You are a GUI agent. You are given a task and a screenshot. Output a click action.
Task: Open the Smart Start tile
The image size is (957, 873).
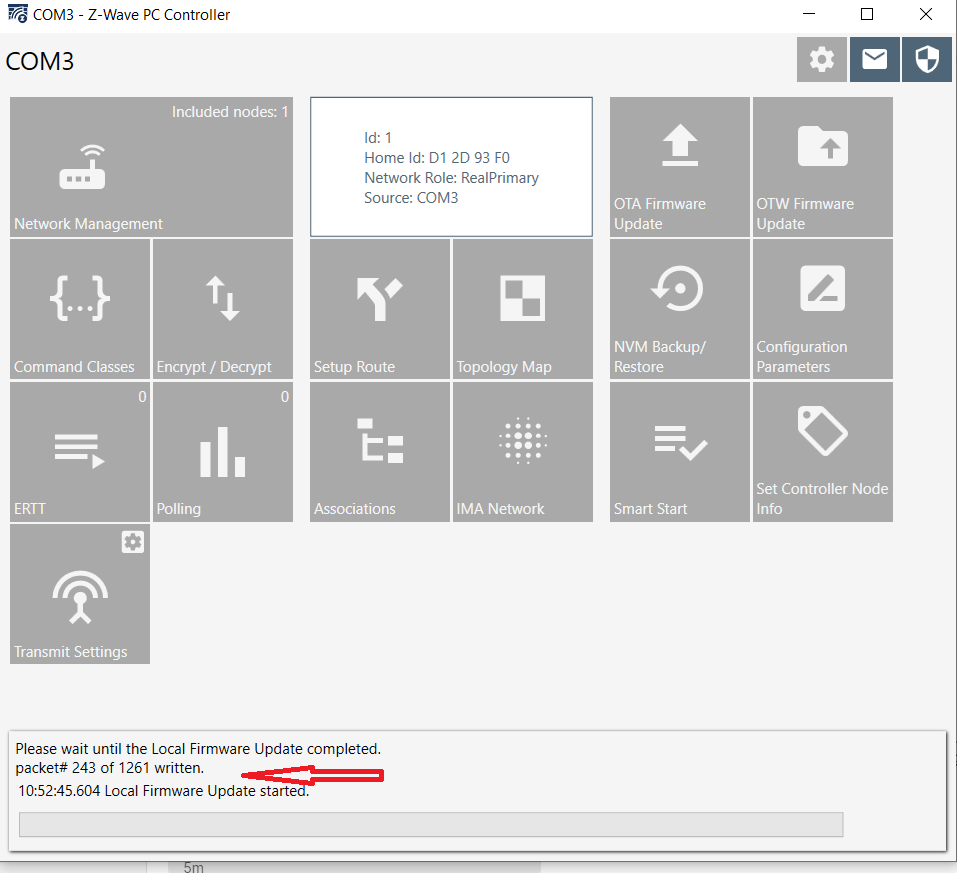(680, 452)
